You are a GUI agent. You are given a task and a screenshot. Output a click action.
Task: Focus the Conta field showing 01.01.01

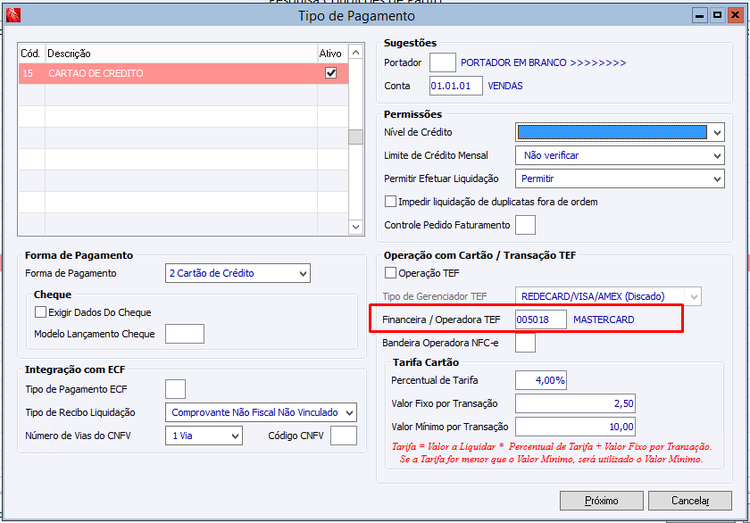pos(456,86)
